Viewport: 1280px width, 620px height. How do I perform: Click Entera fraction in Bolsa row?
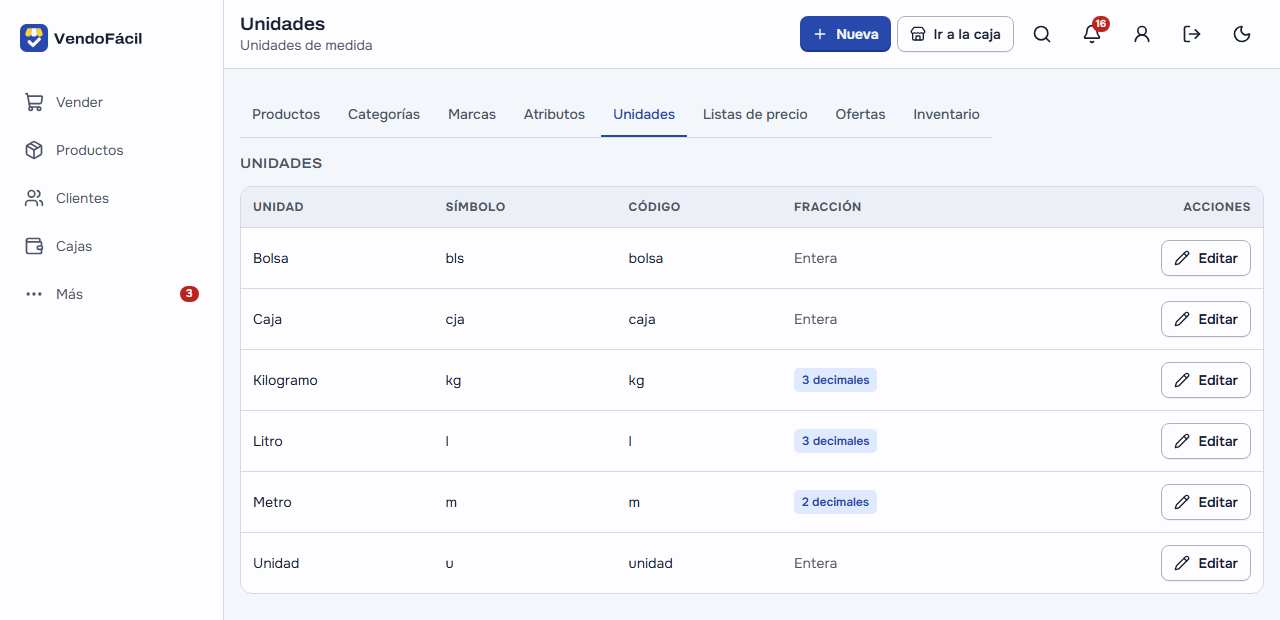pos(815,258)
